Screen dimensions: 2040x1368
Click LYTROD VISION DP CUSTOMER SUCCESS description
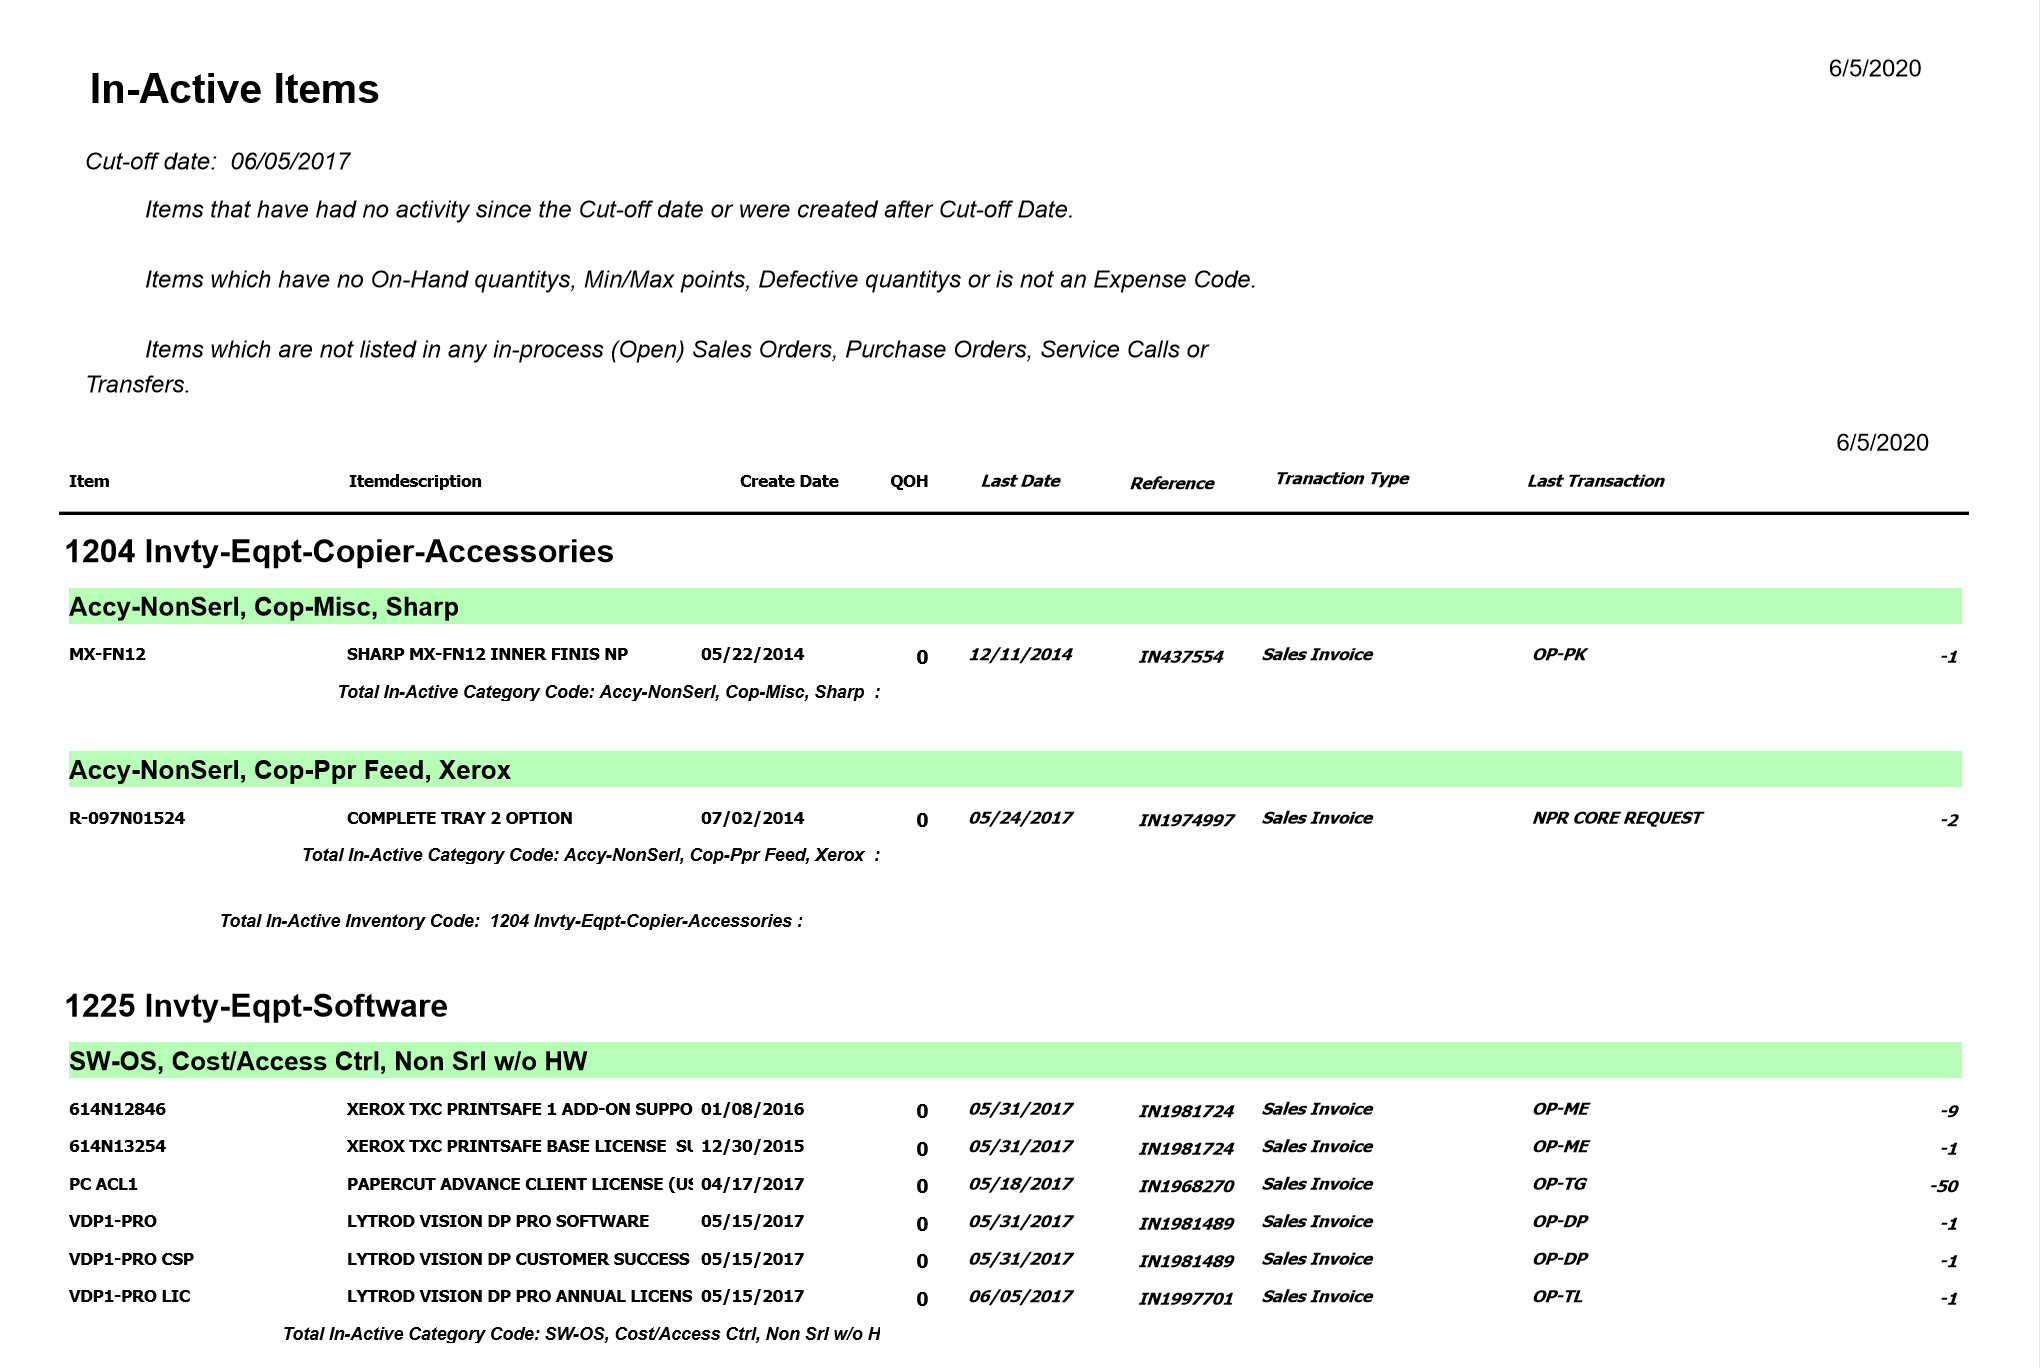click(x=518, y=1259)
